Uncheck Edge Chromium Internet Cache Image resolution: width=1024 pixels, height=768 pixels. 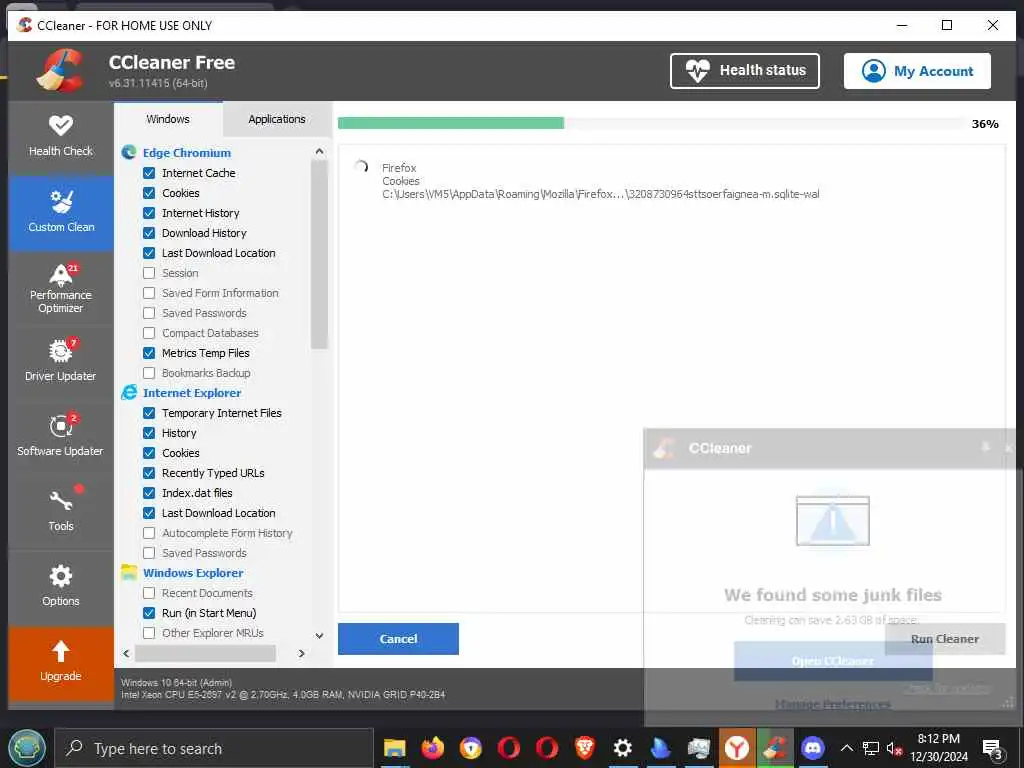click(149, 173)
